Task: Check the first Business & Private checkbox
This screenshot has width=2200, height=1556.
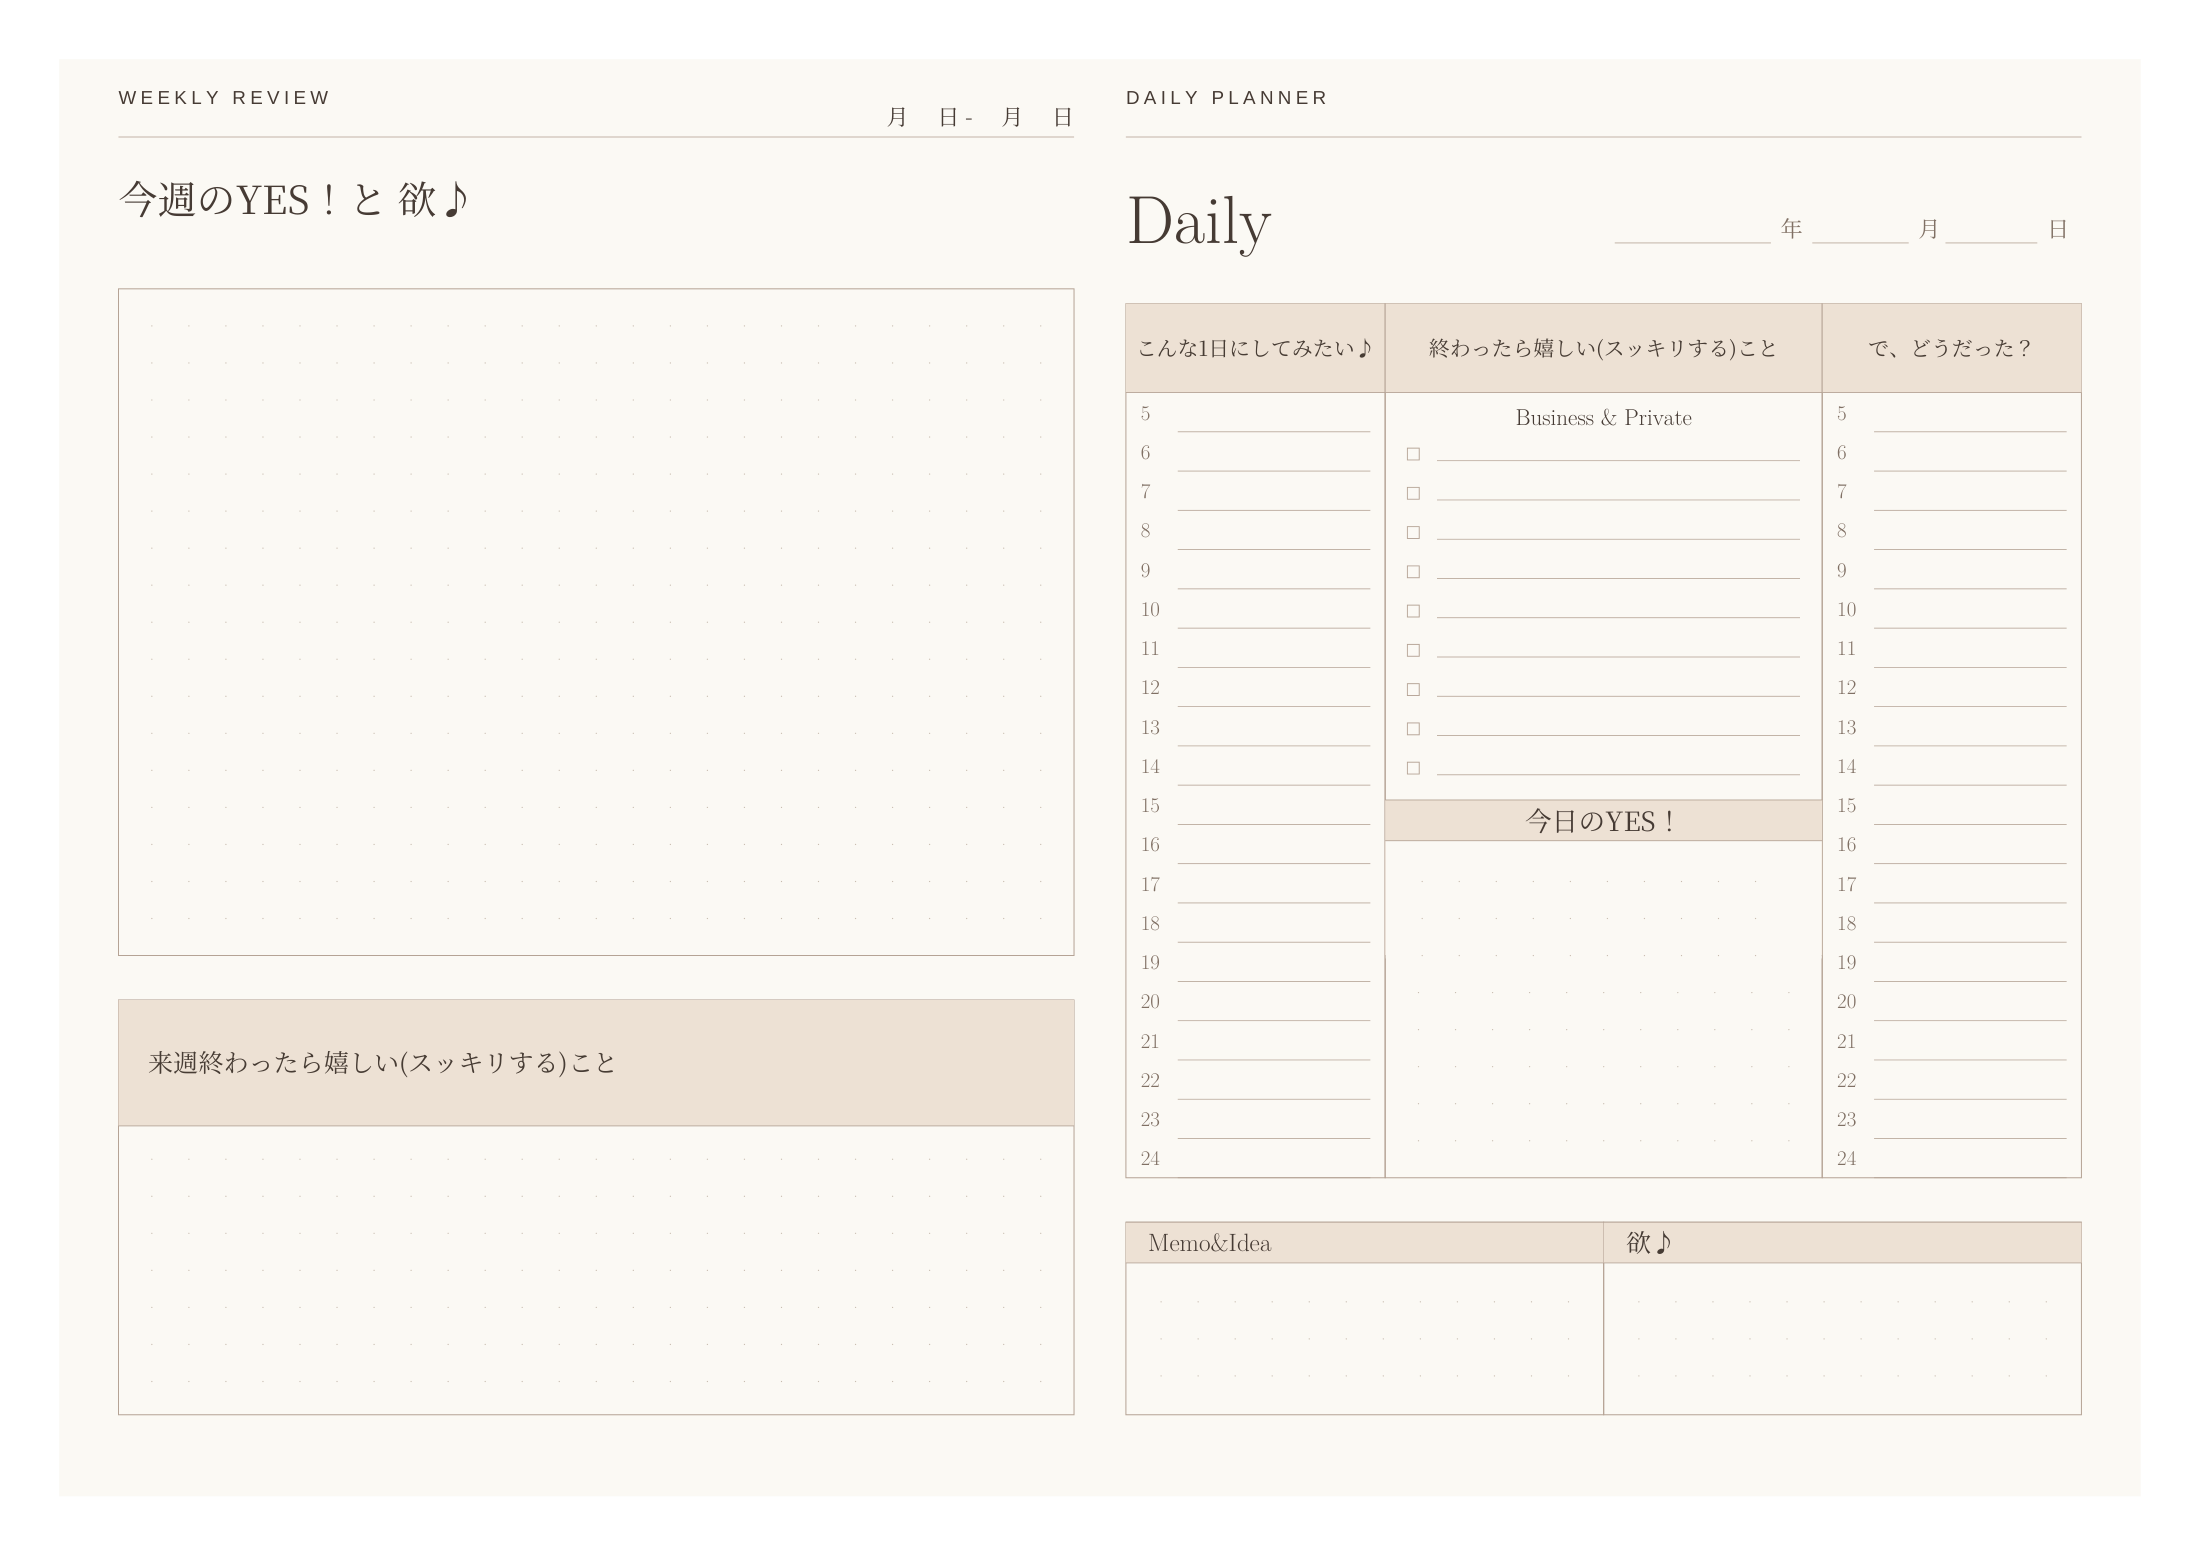Action: click(1413, 454)
